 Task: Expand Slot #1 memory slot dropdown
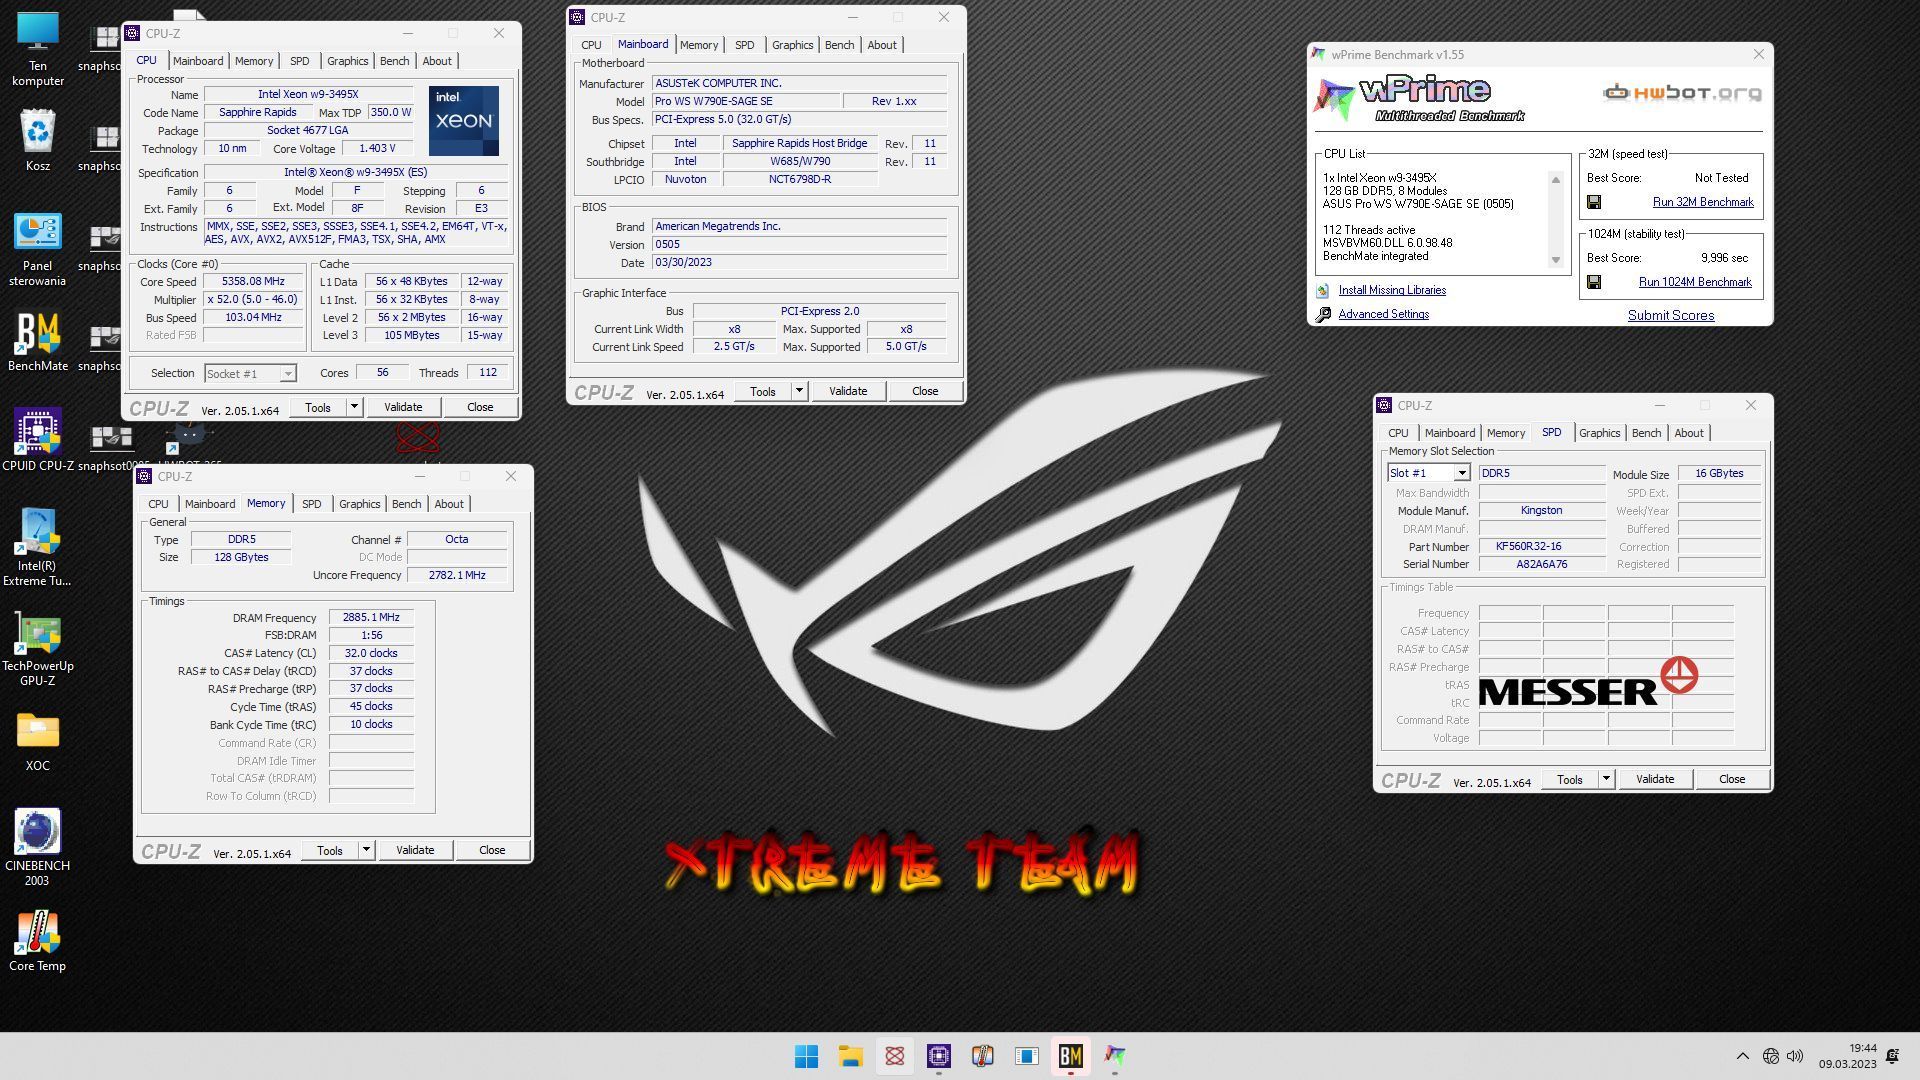click(x=1461, y=473)
